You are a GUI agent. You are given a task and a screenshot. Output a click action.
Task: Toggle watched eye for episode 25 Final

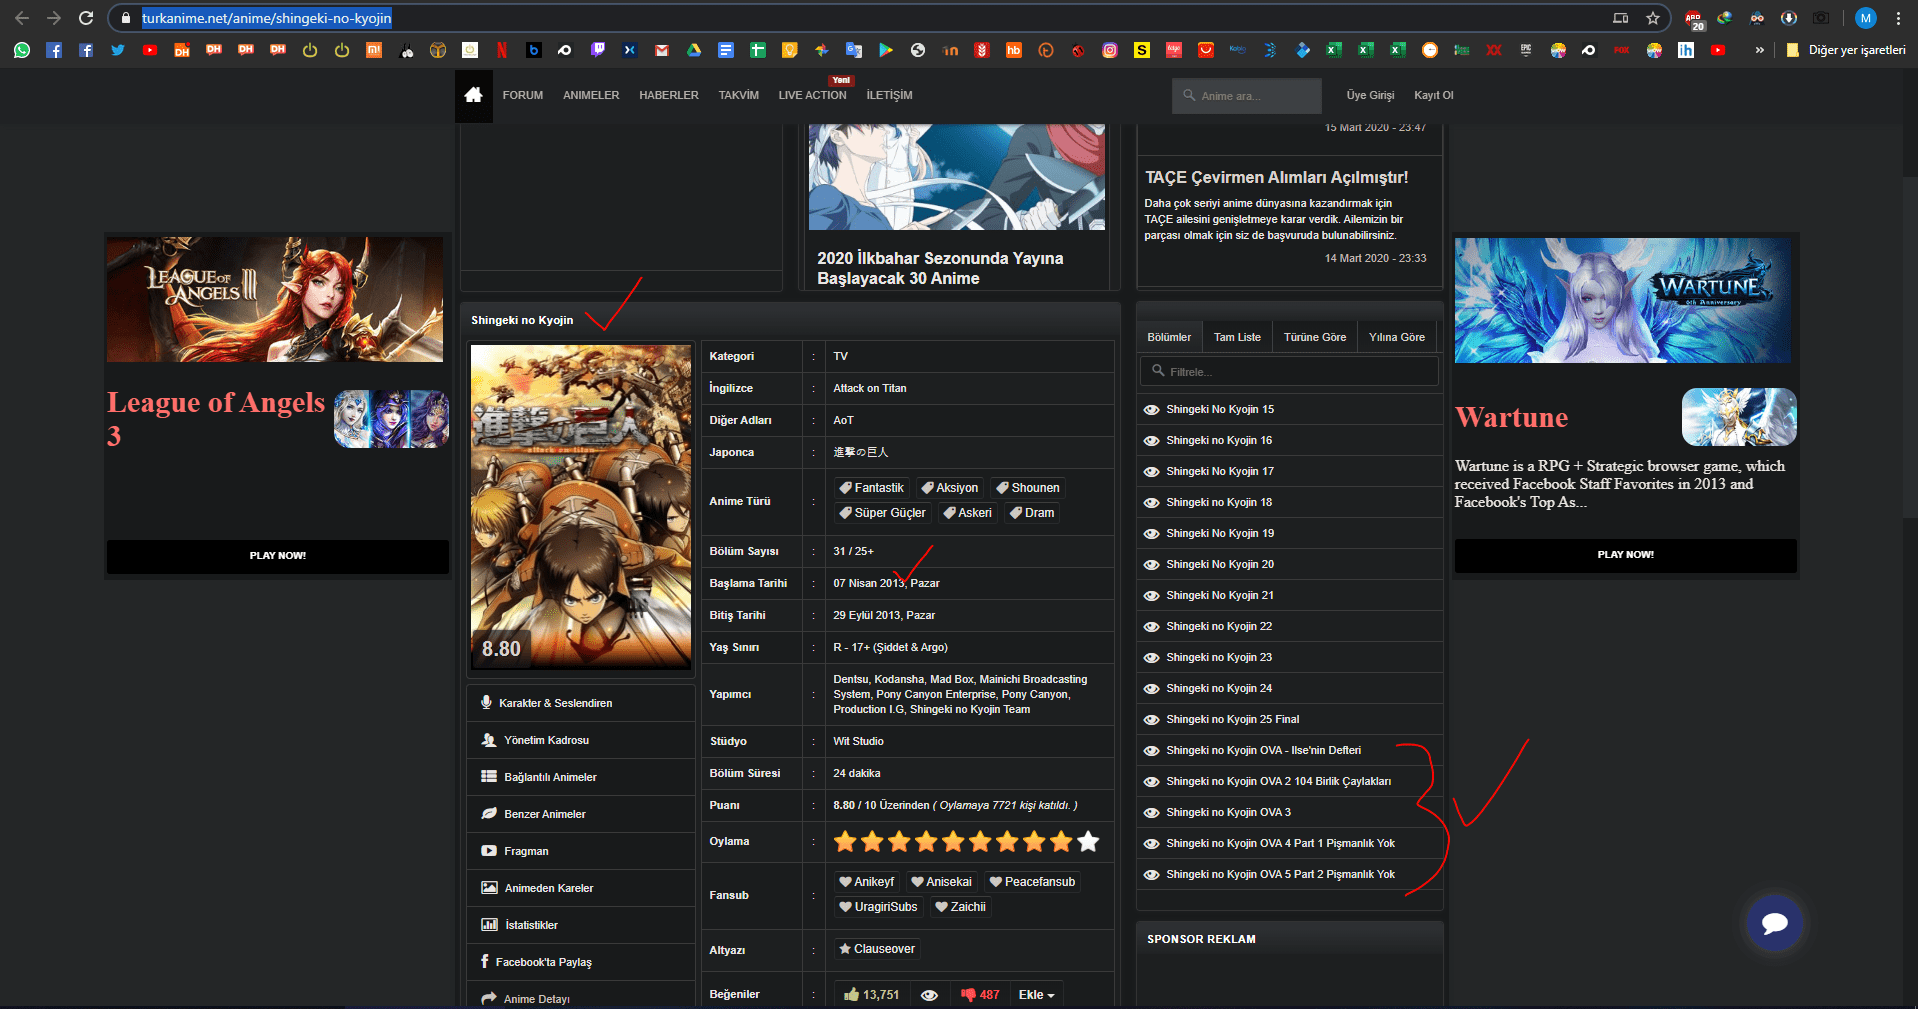pyautogui.click(x=1151, y=720)
